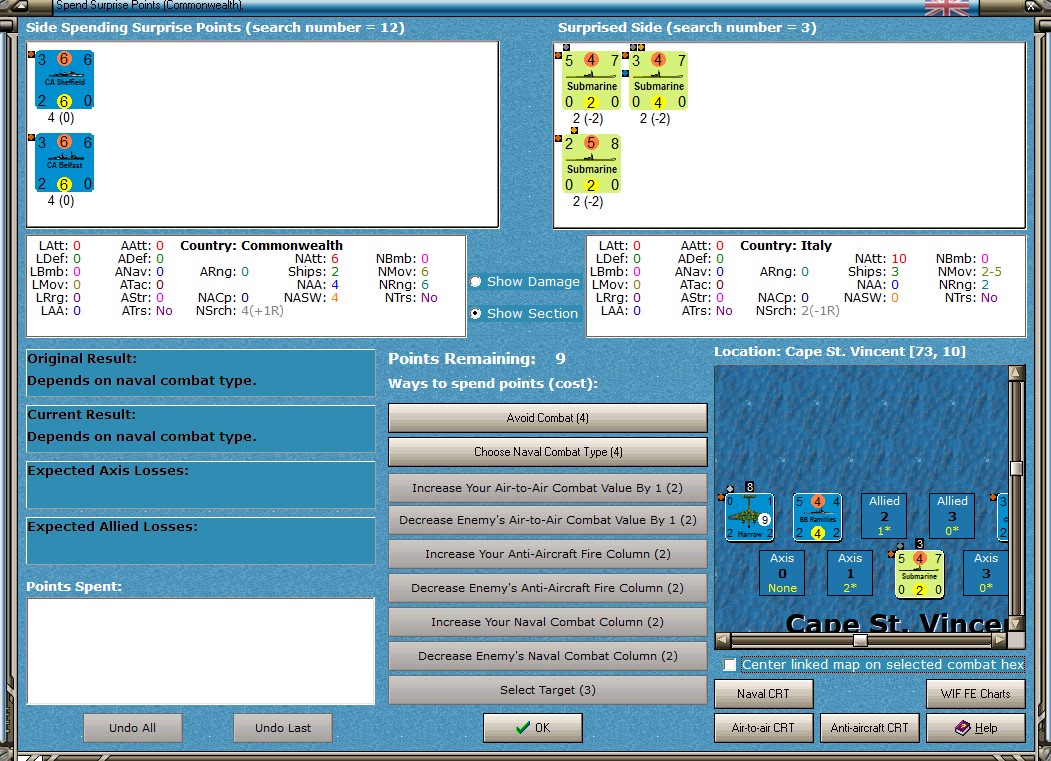Screen dimensions: 1051x761
Task: Select the CA Sheffield ship counter
Action: (x=64, y=79)
